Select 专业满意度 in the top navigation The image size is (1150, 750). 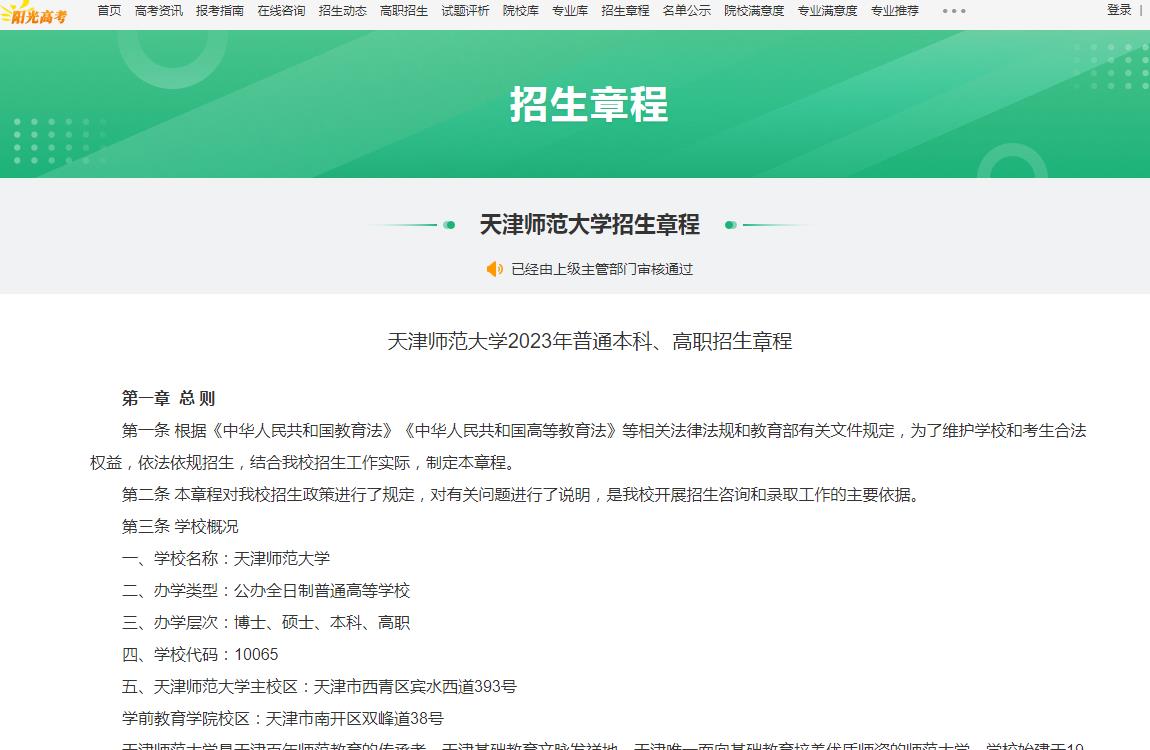pyautogui.click(x=827, y=10)
